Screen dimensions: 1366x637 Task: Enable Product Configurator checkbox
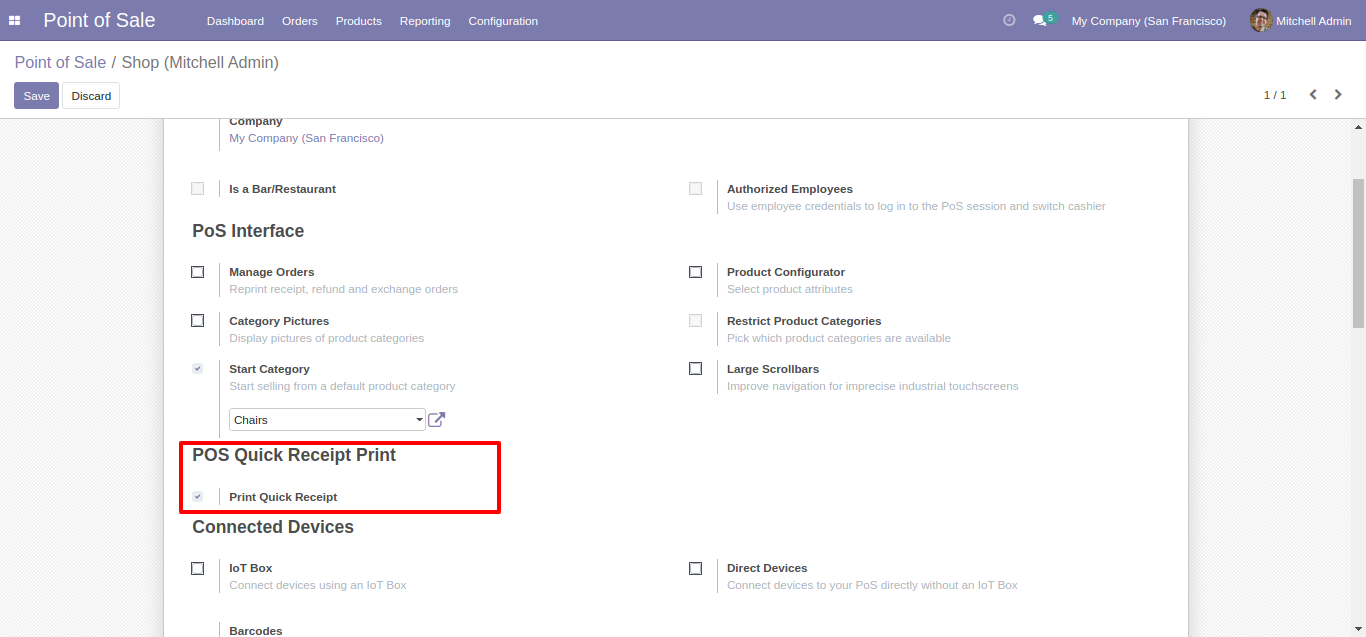click(696, 272)
